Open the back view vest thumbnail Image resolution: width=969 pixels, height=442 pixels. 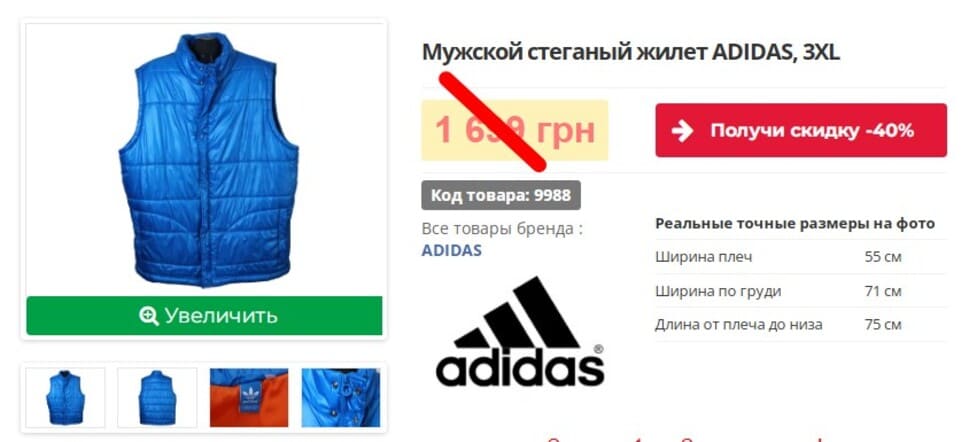(x=157, y=397)
